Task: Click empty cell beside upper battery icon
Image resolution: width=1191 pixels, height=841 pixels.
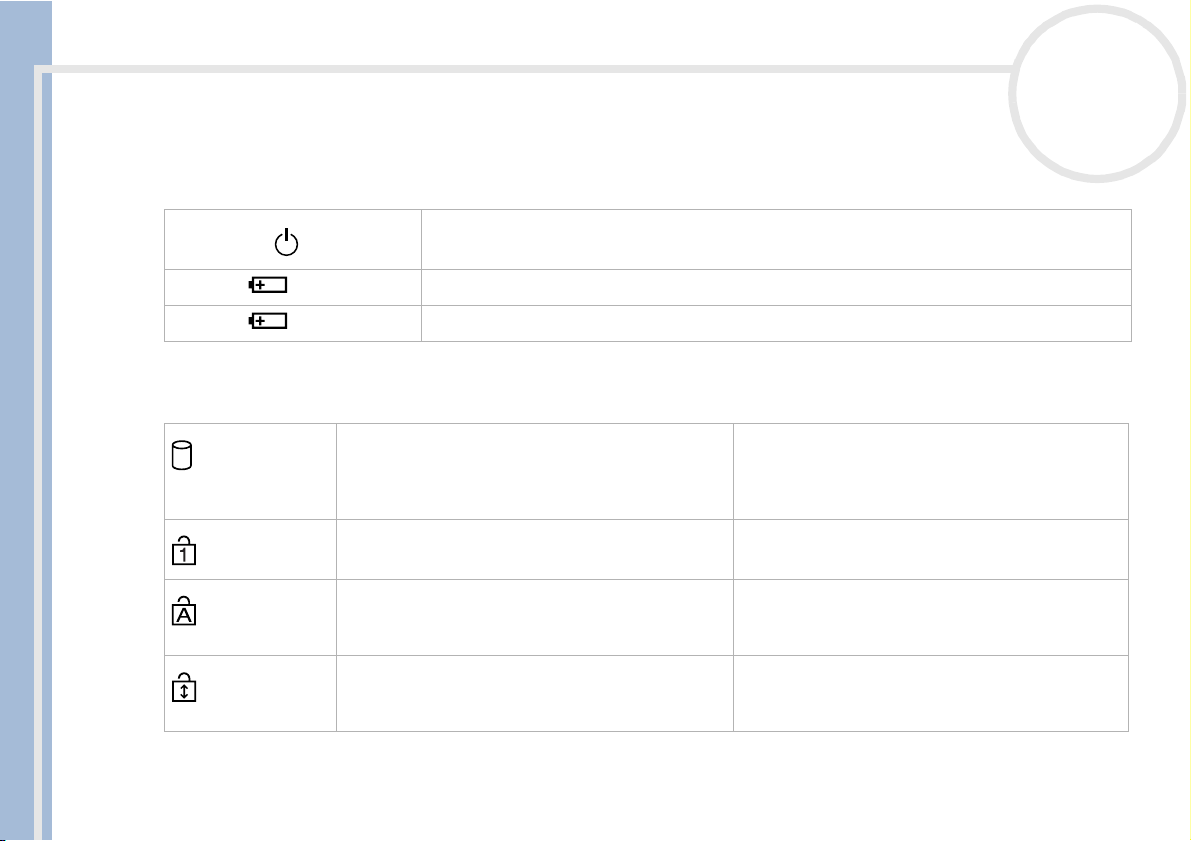Action: point(776,287)
